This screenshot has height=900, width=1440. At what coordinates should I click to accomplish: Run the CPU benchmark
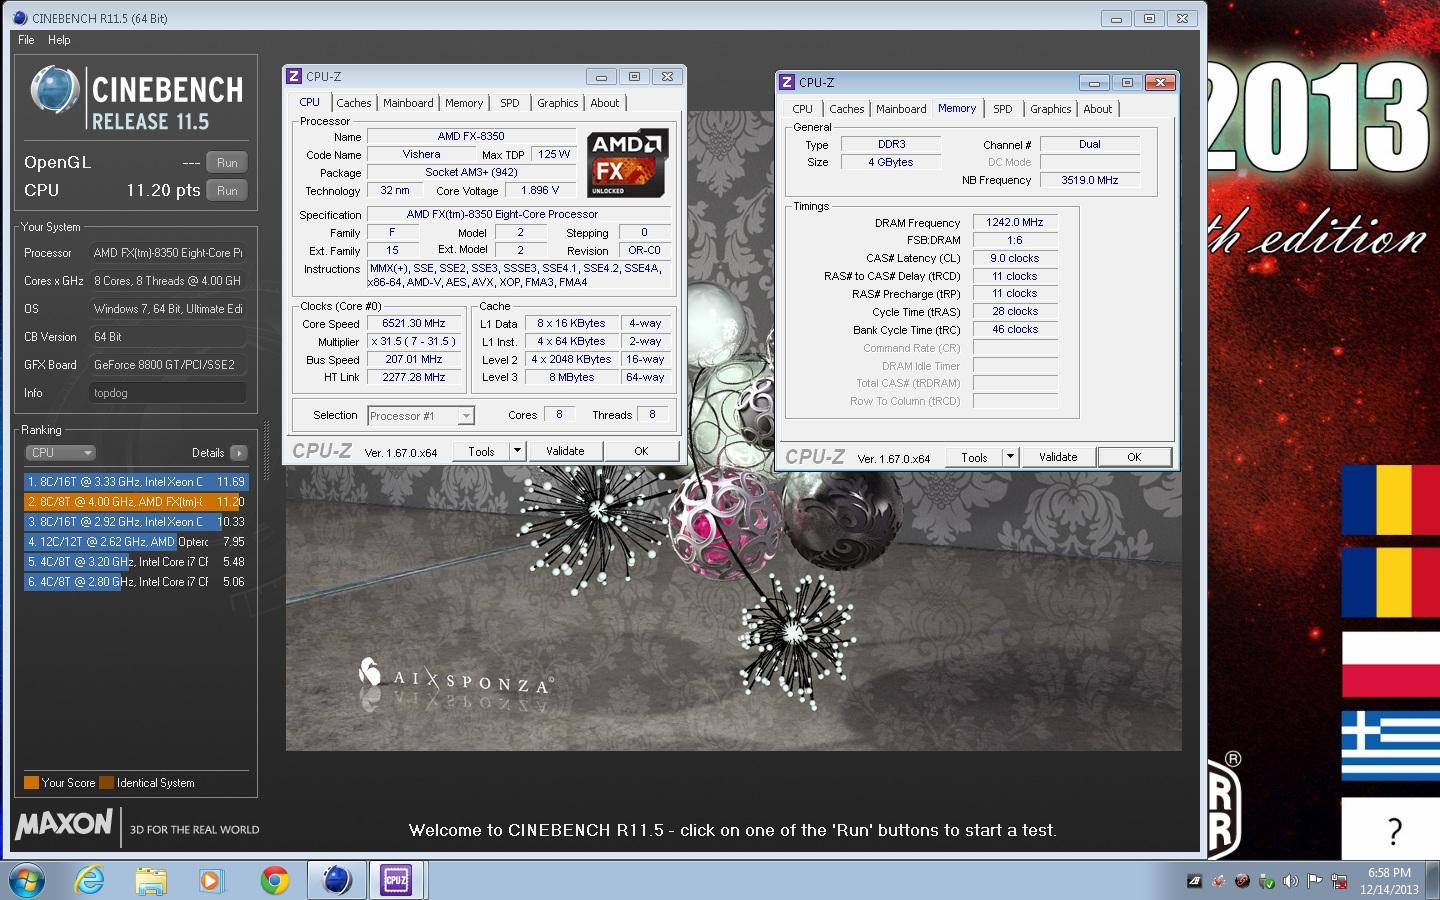tap(227, 191)
